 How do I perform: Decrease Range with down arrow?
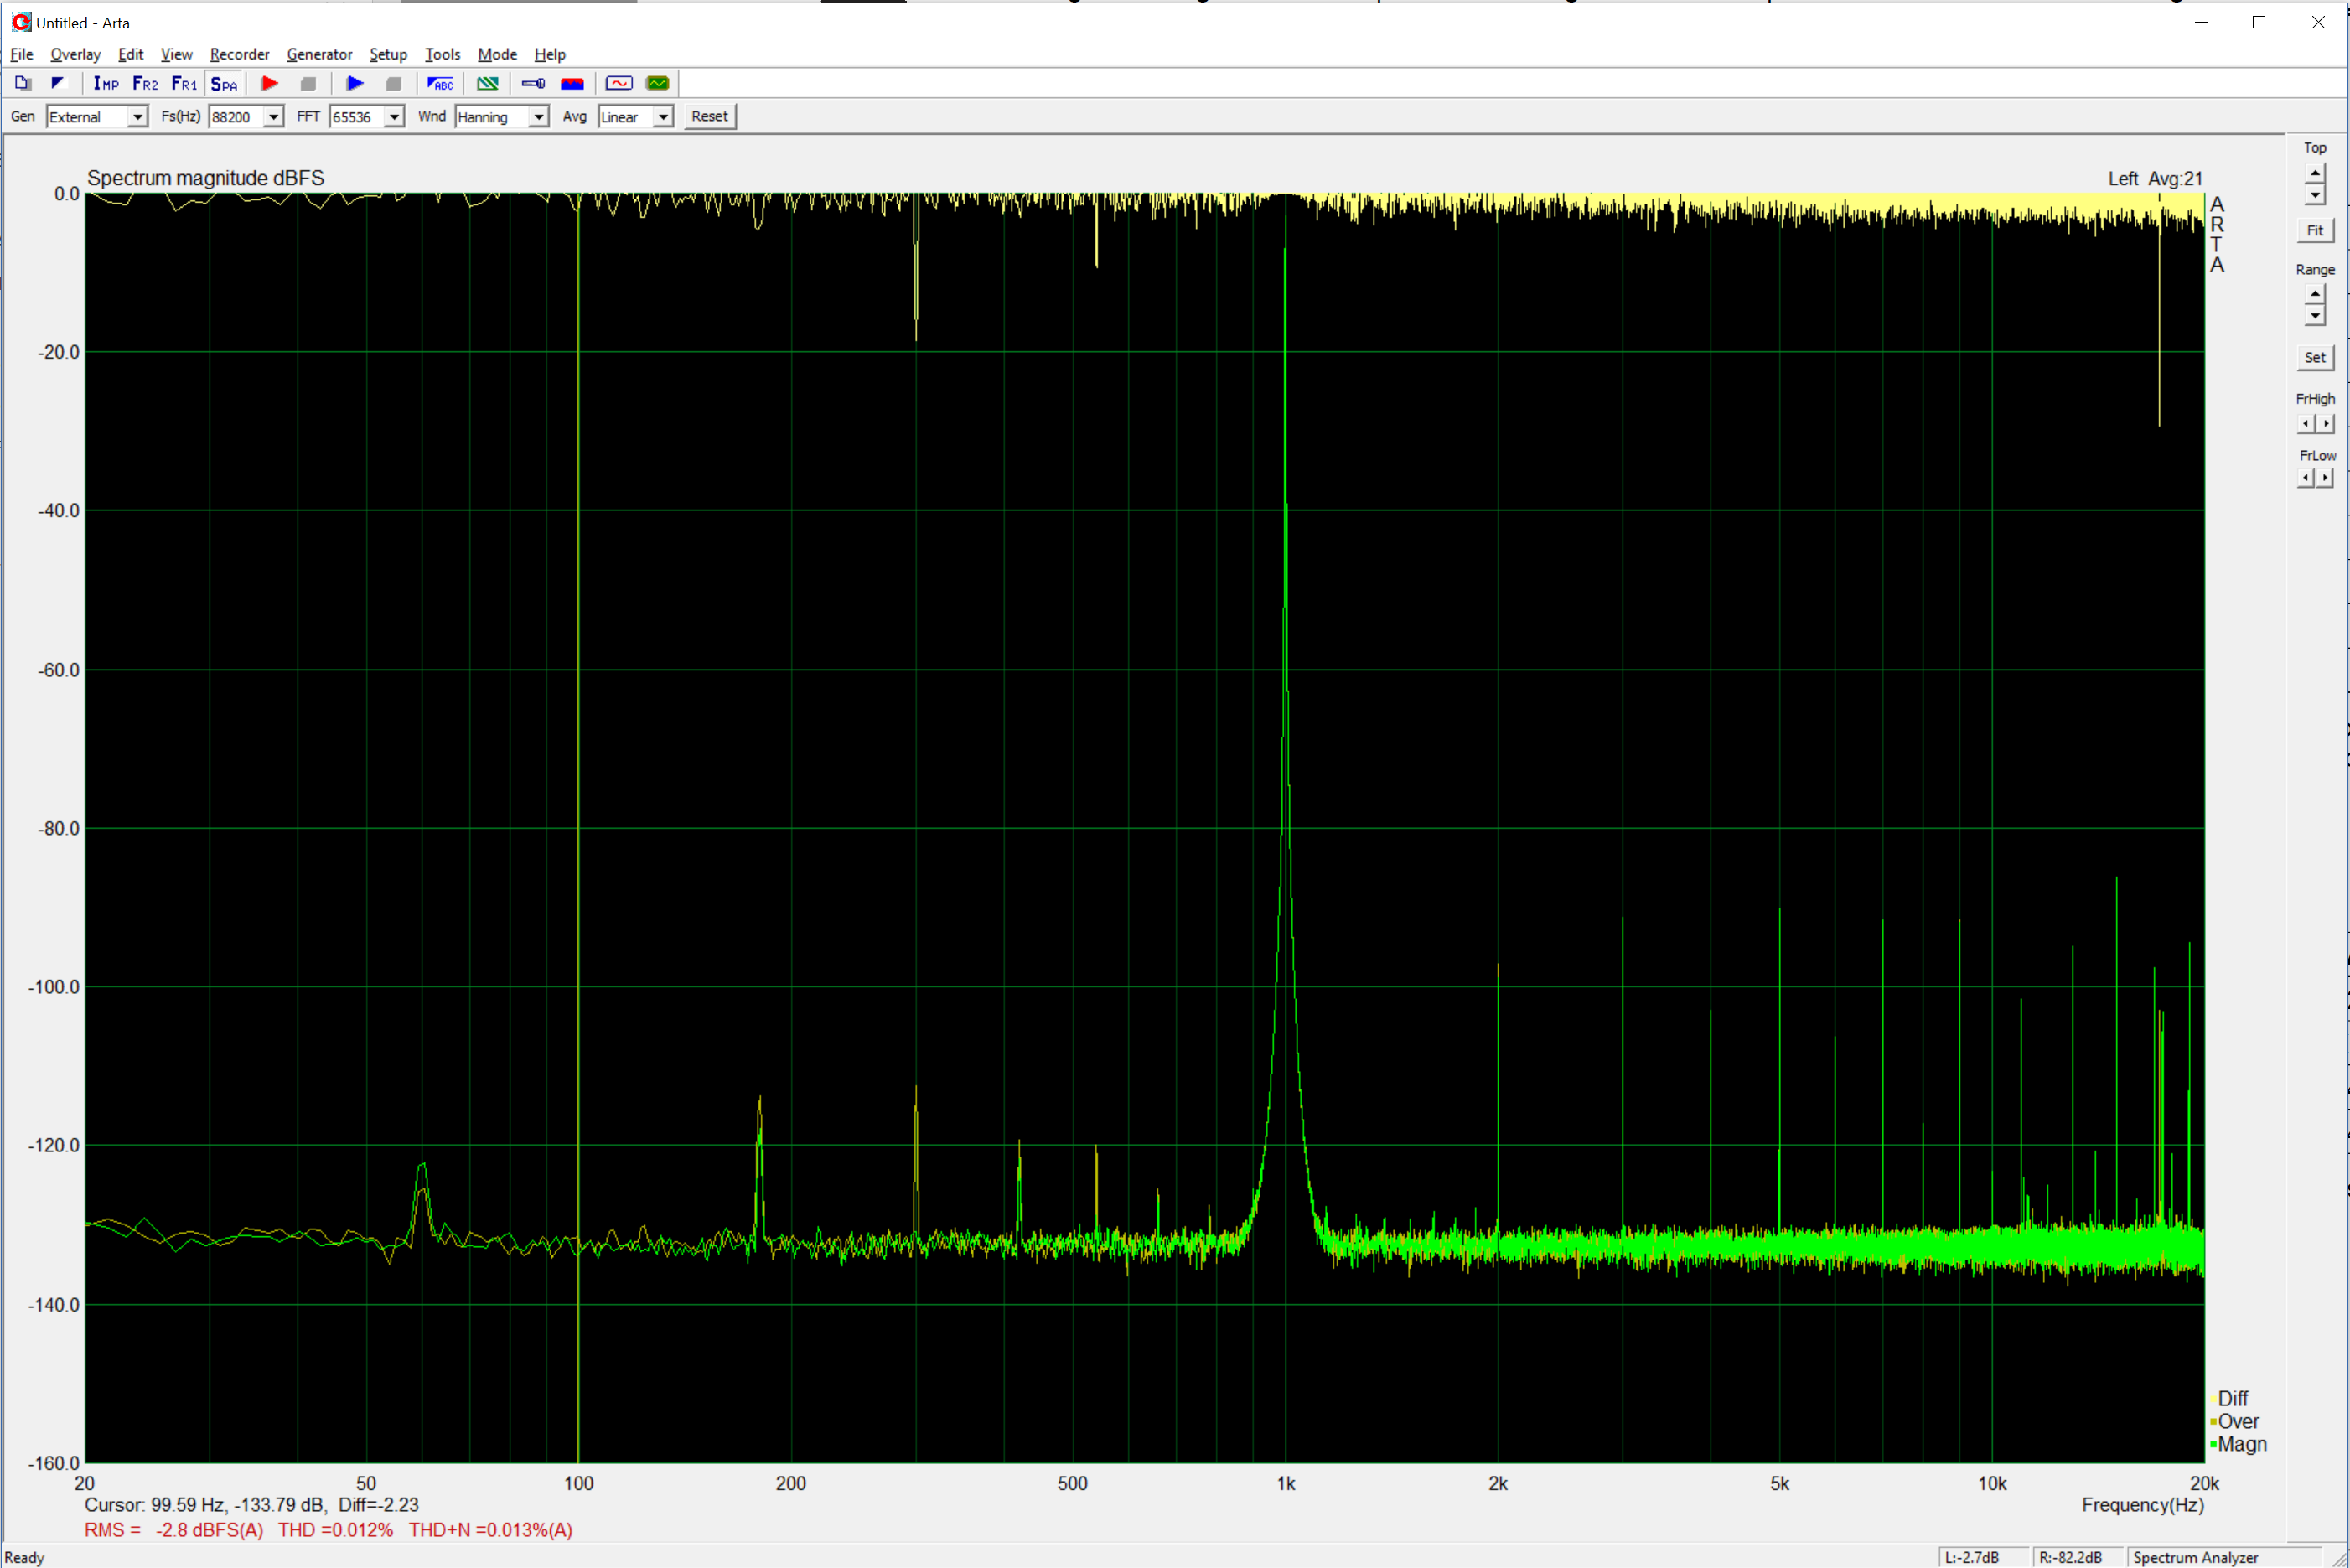2315,315
